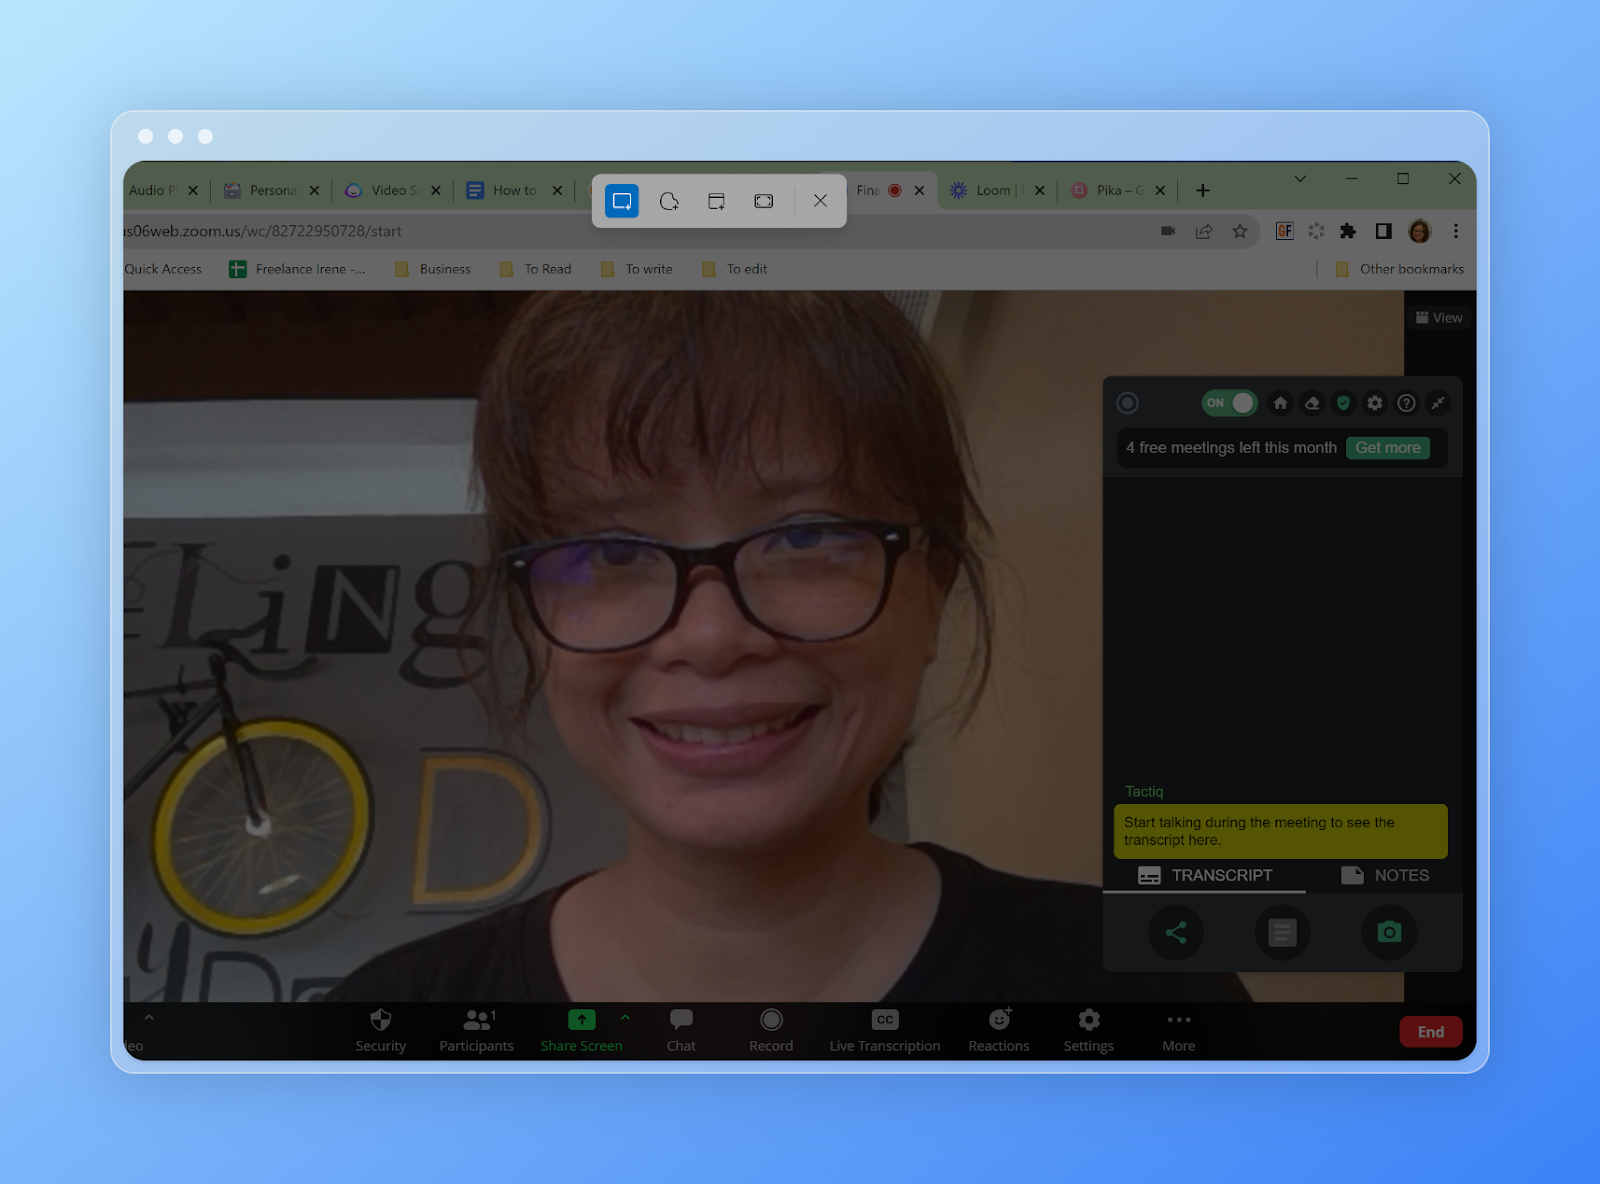Share the transcript via Tactiq share icon
1600x1184 pixels.
(x=1176, y=933)
